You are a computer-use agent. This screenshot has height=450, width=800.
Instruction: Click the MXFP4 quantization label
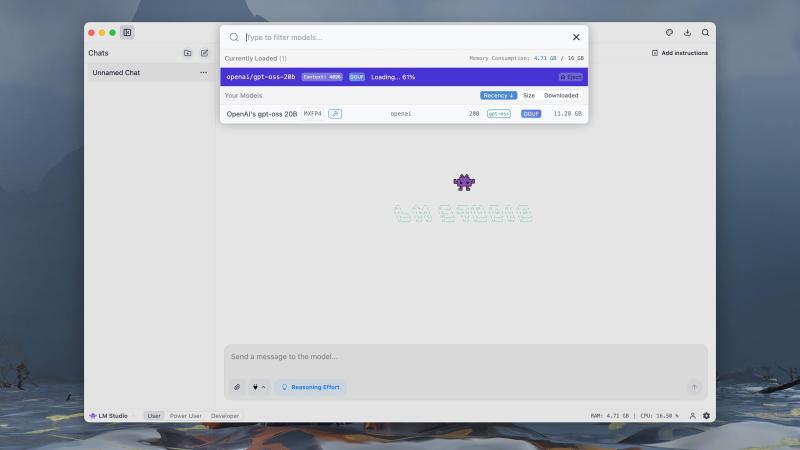pyautogui.click(x=312, y=114)
